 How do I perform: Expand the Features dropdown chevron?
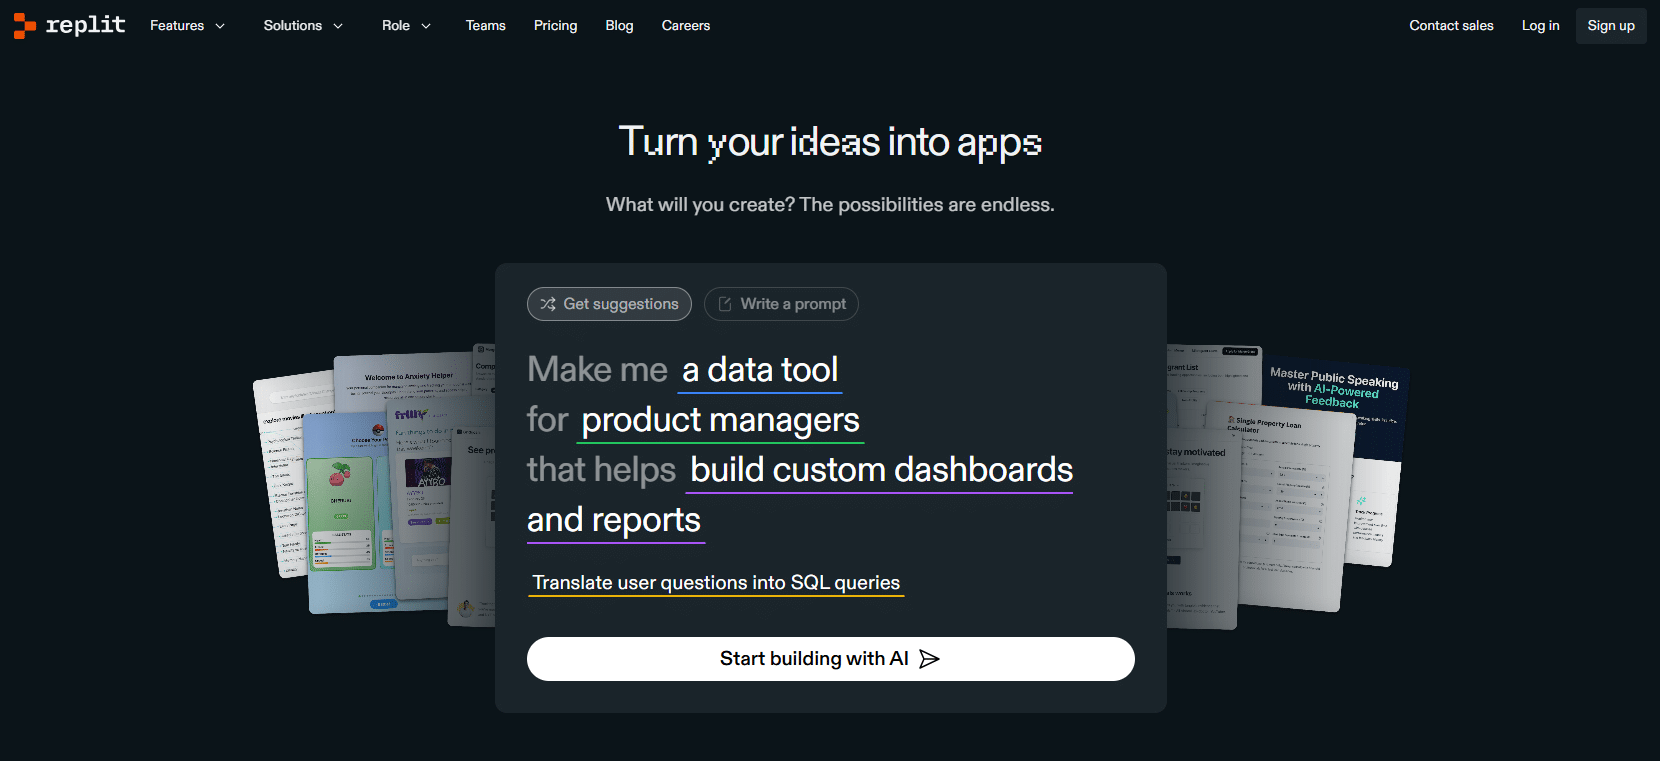click(220, 26)
